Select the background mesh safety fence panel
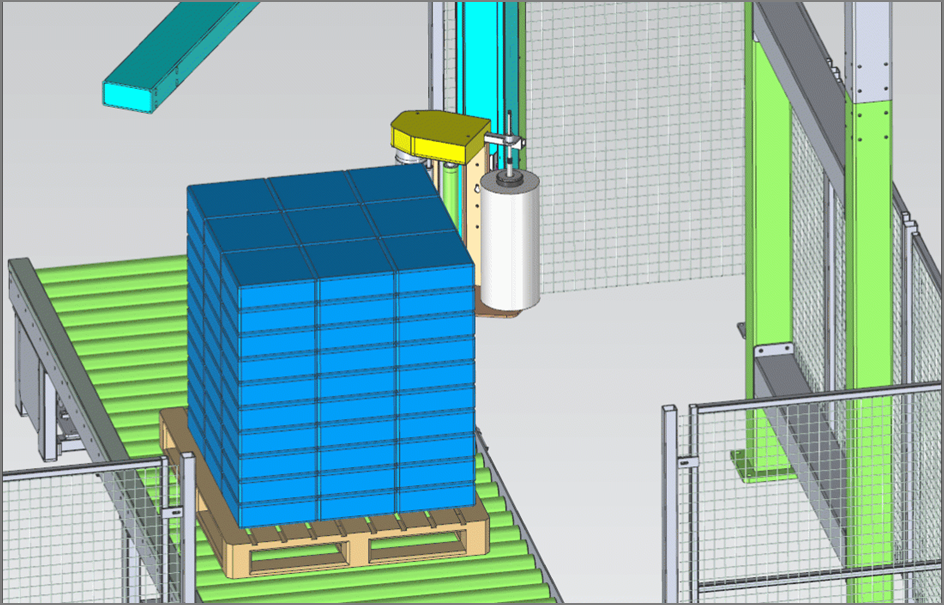The image size is (944, 605). (630, 150)
